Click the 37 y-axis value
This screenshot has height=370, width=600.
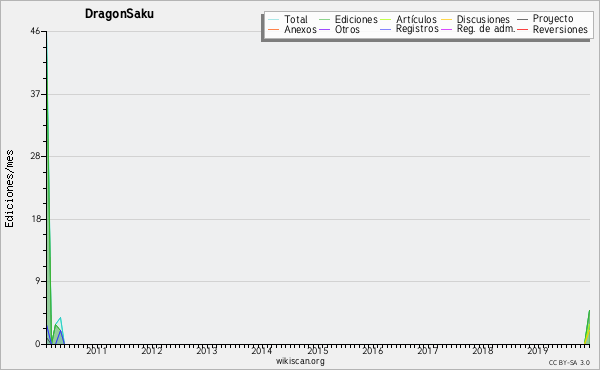click(x=35, y=94)
